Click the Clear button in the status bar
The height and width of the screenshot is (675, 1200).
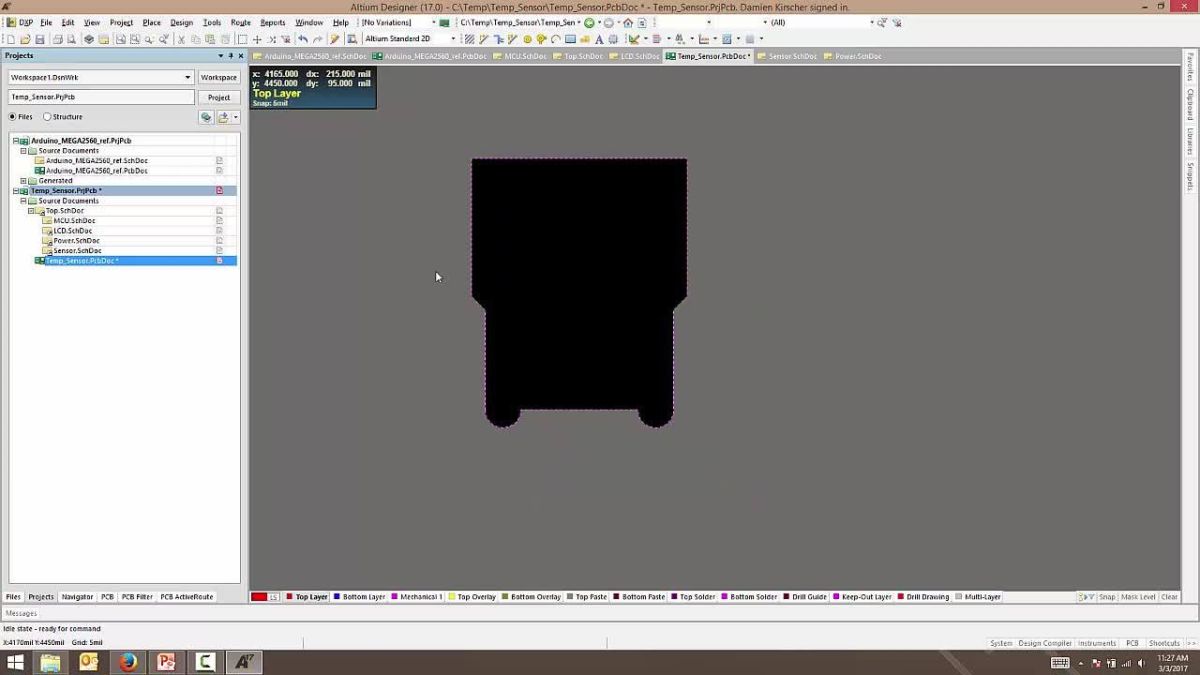pyautogui.click(x=1170, y=596)
